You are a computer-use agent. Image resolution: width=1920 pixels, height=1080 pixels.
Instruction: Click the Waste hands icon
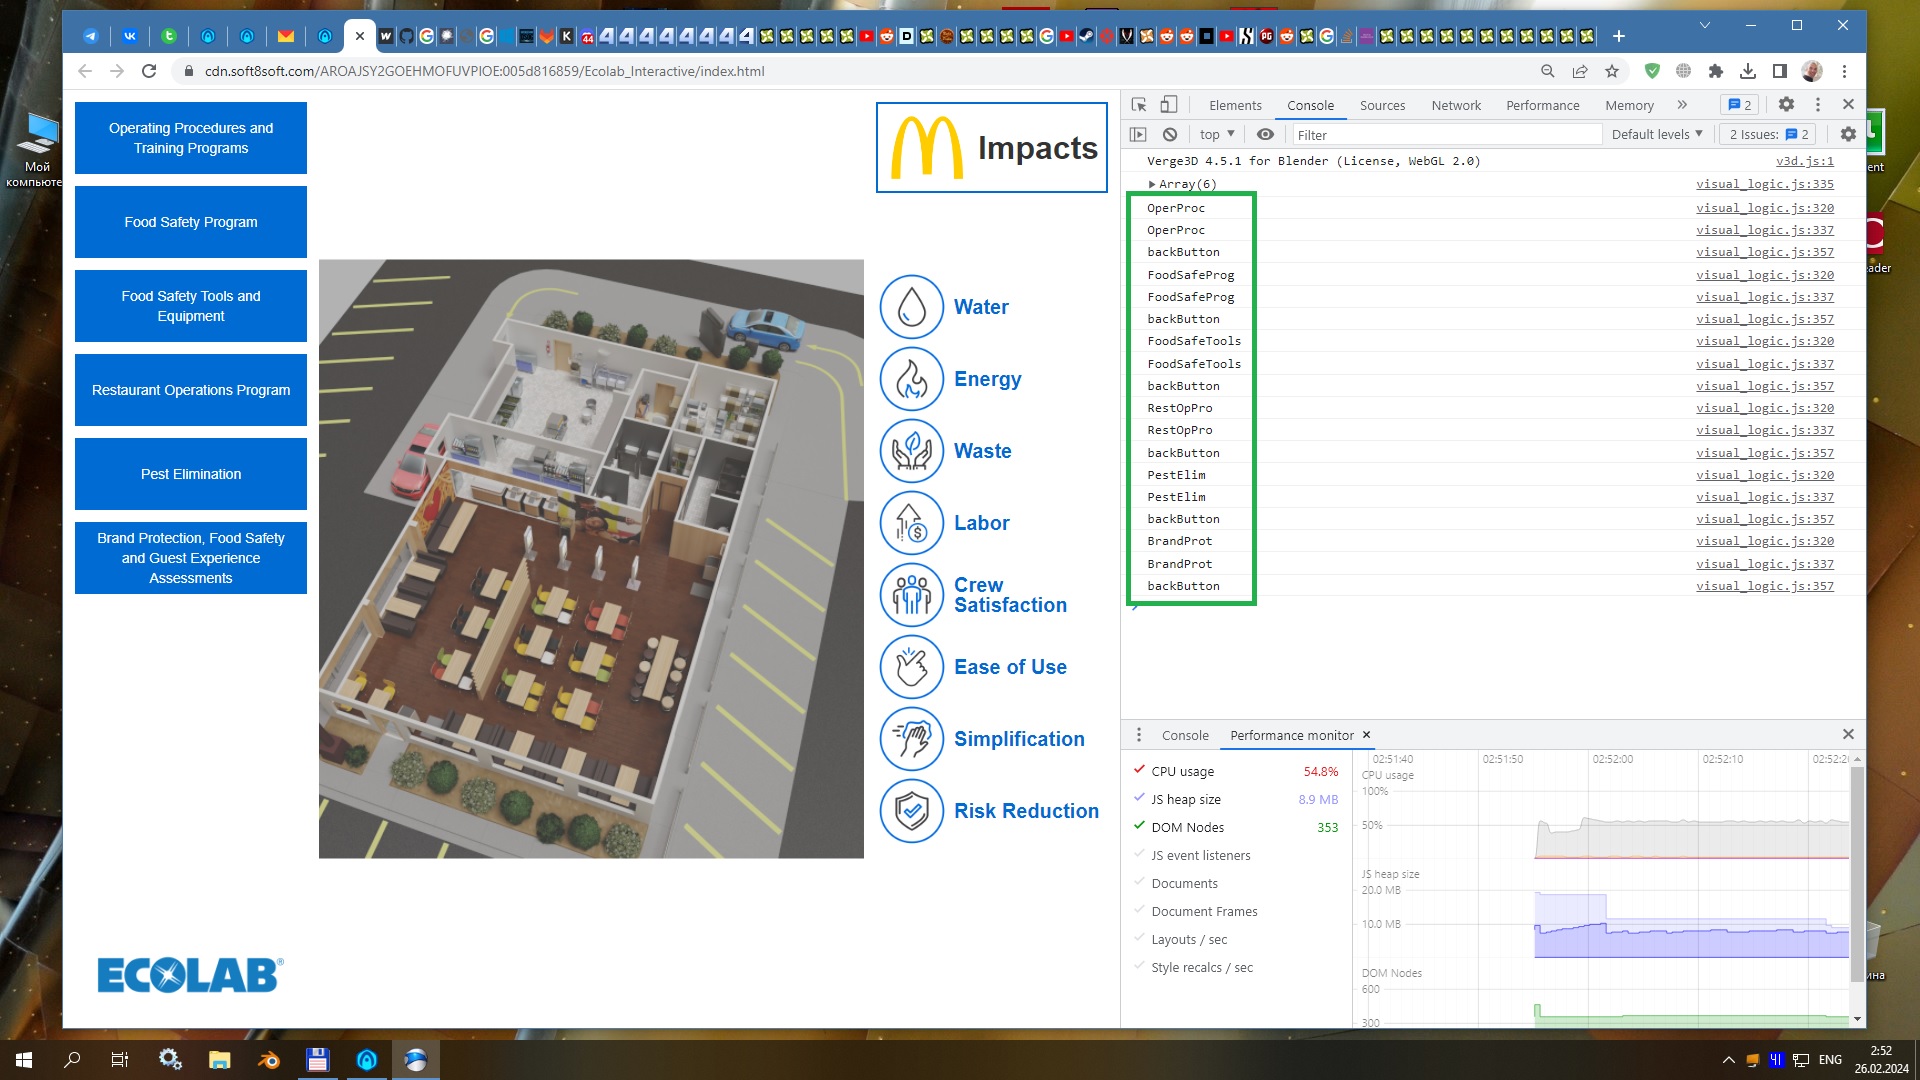coord(911,451)
